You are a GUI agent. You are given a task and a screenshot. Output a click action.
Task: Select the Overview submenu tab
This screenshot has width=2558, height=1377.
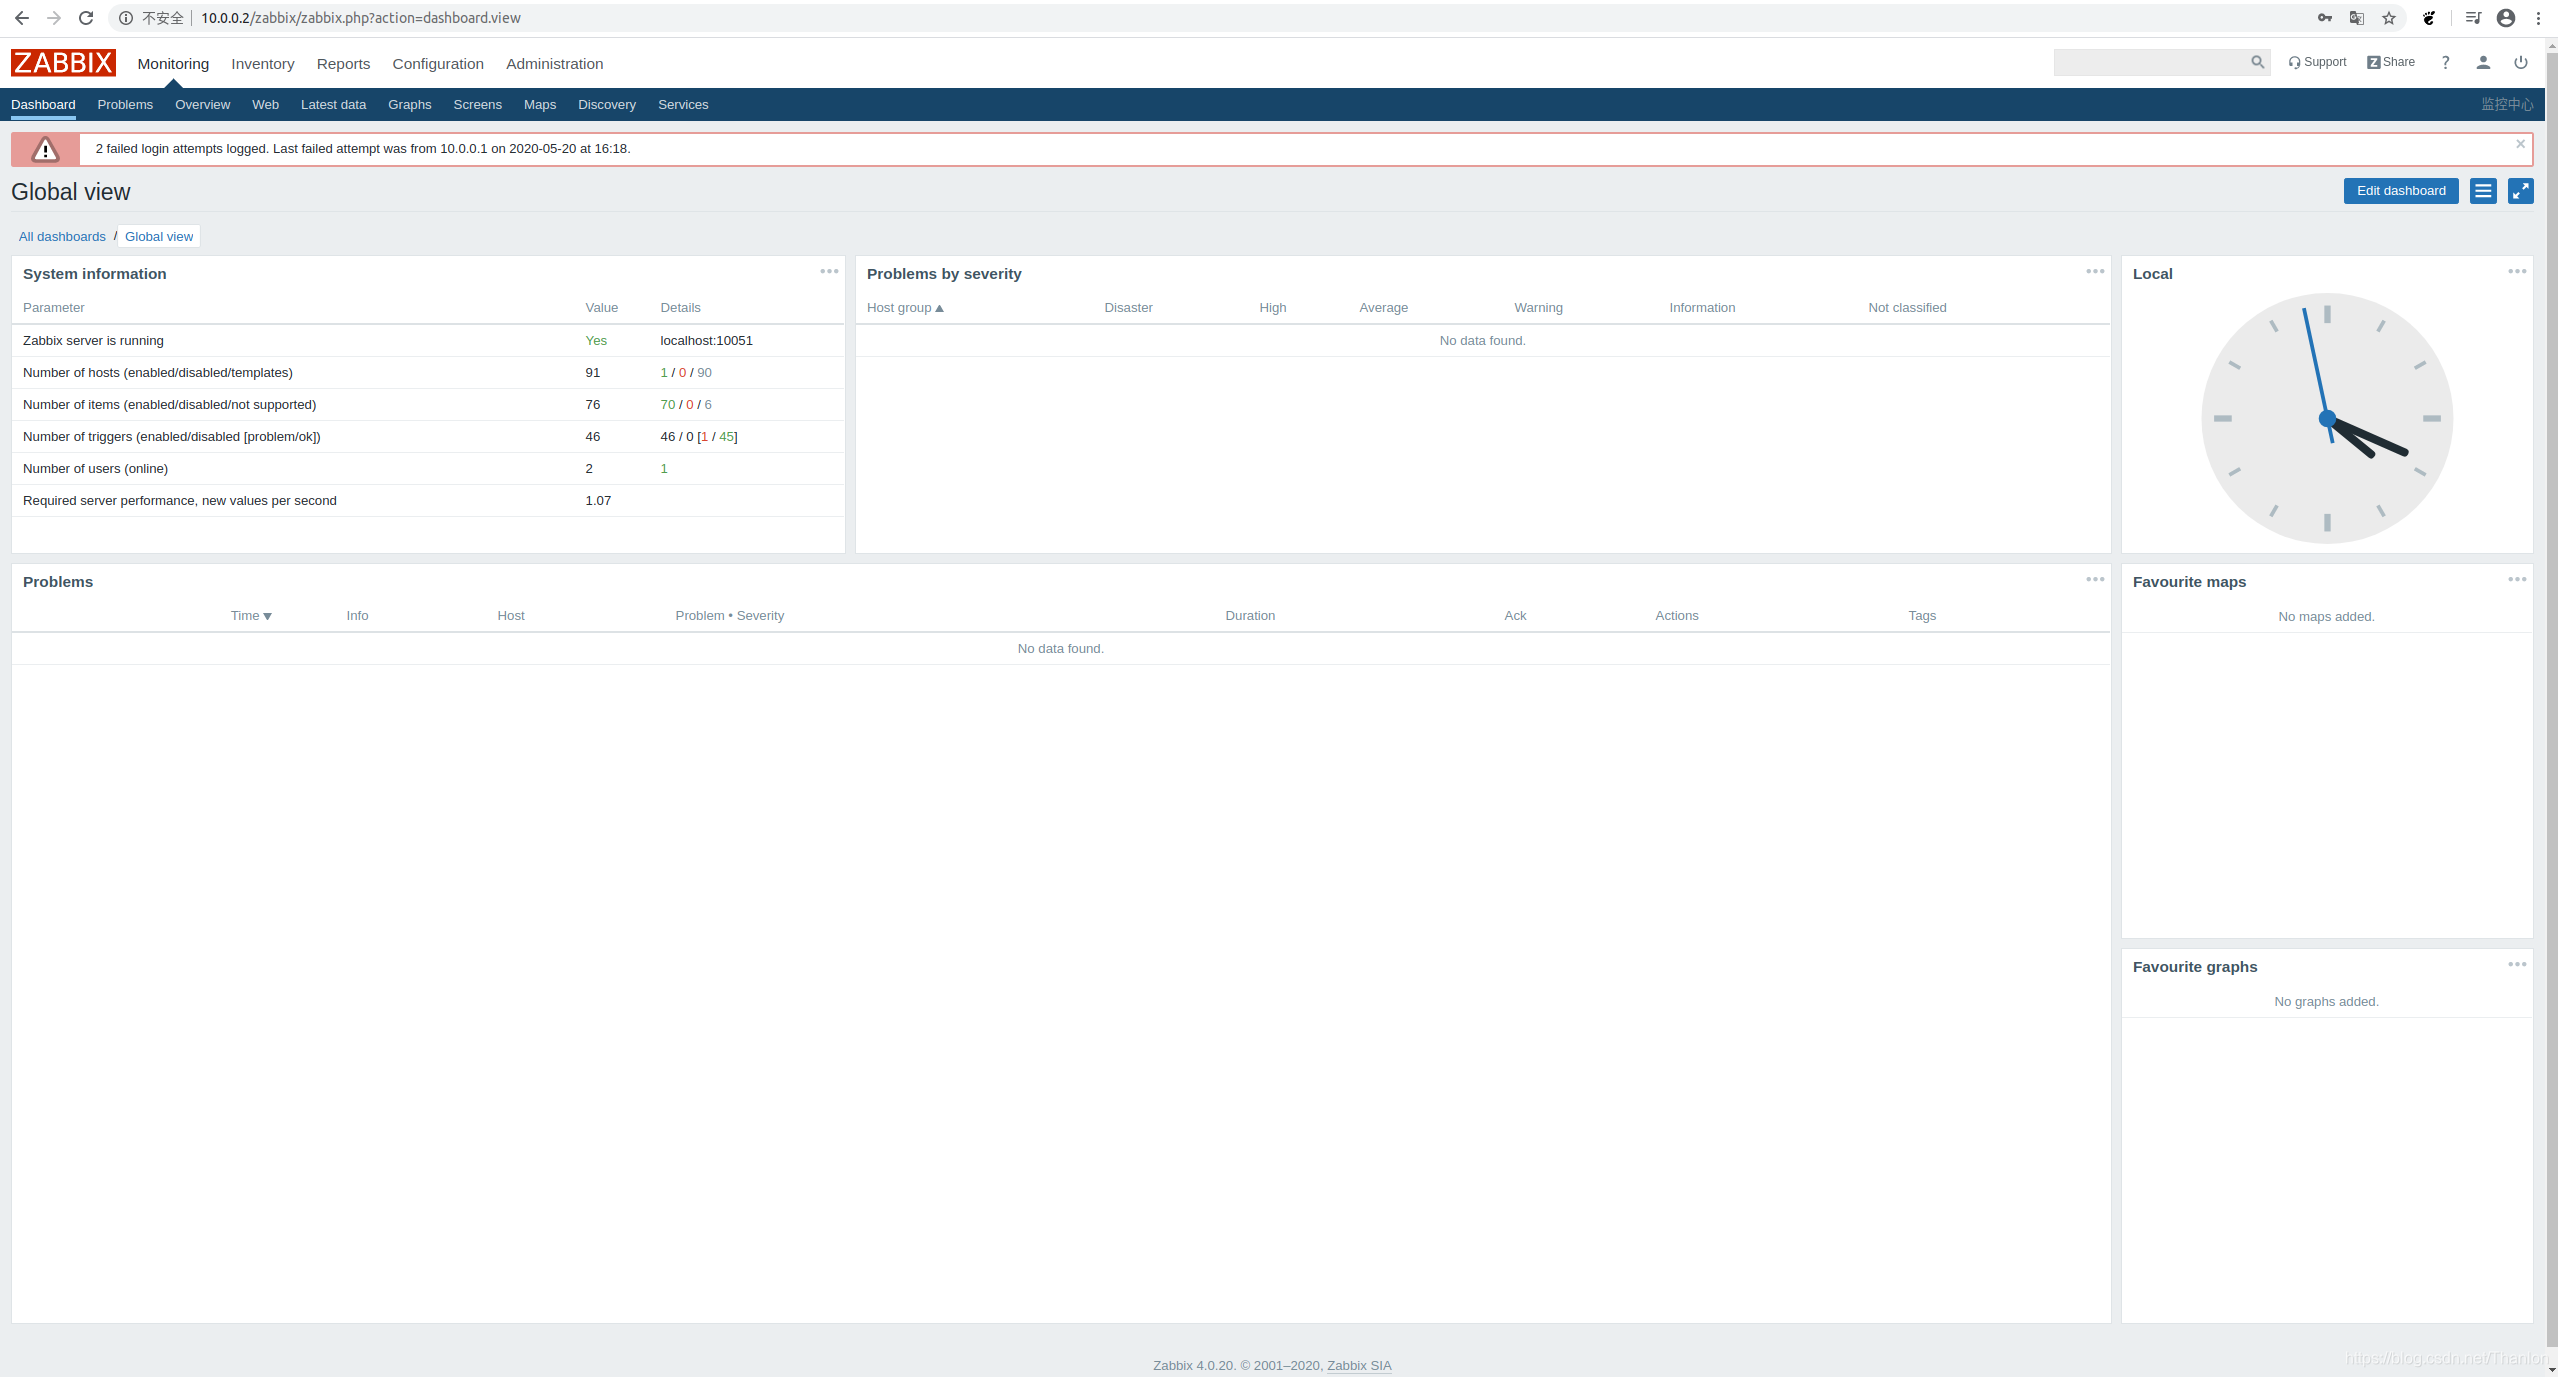(202, 105)
